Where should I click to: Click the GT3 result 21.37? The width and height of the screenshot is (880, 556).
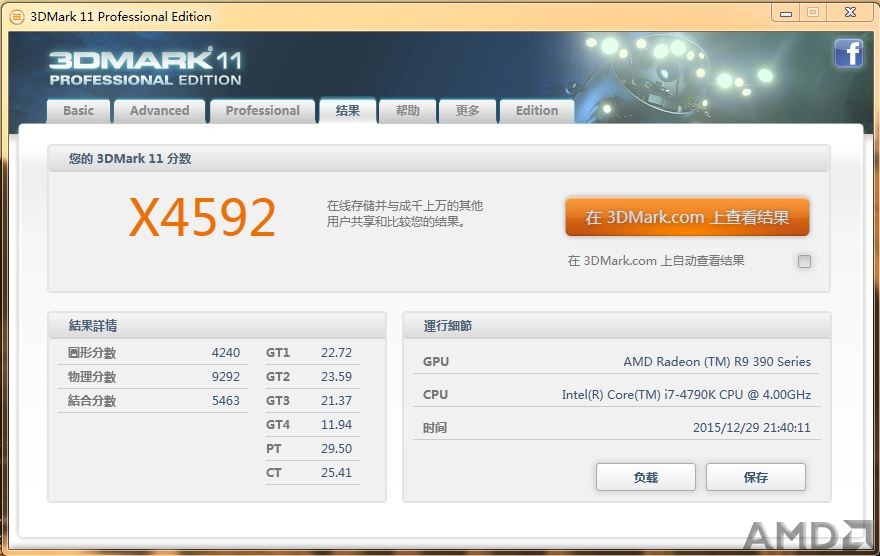point(336,401)
